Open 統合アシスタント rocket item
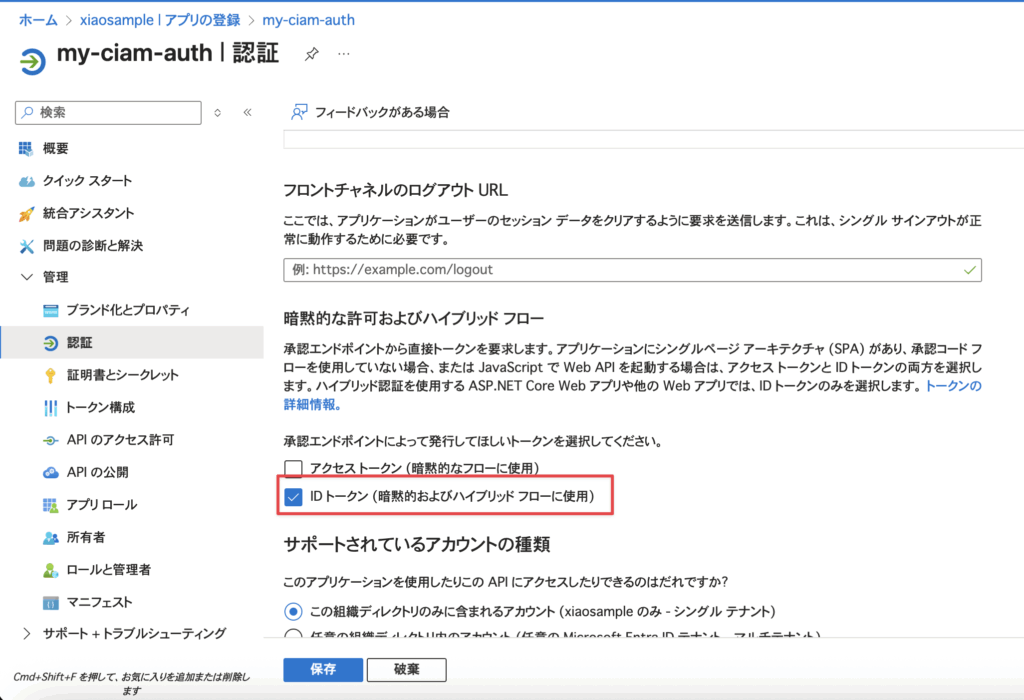The width and height of the screenshot is (1024, 700). [x=88, y=213]
